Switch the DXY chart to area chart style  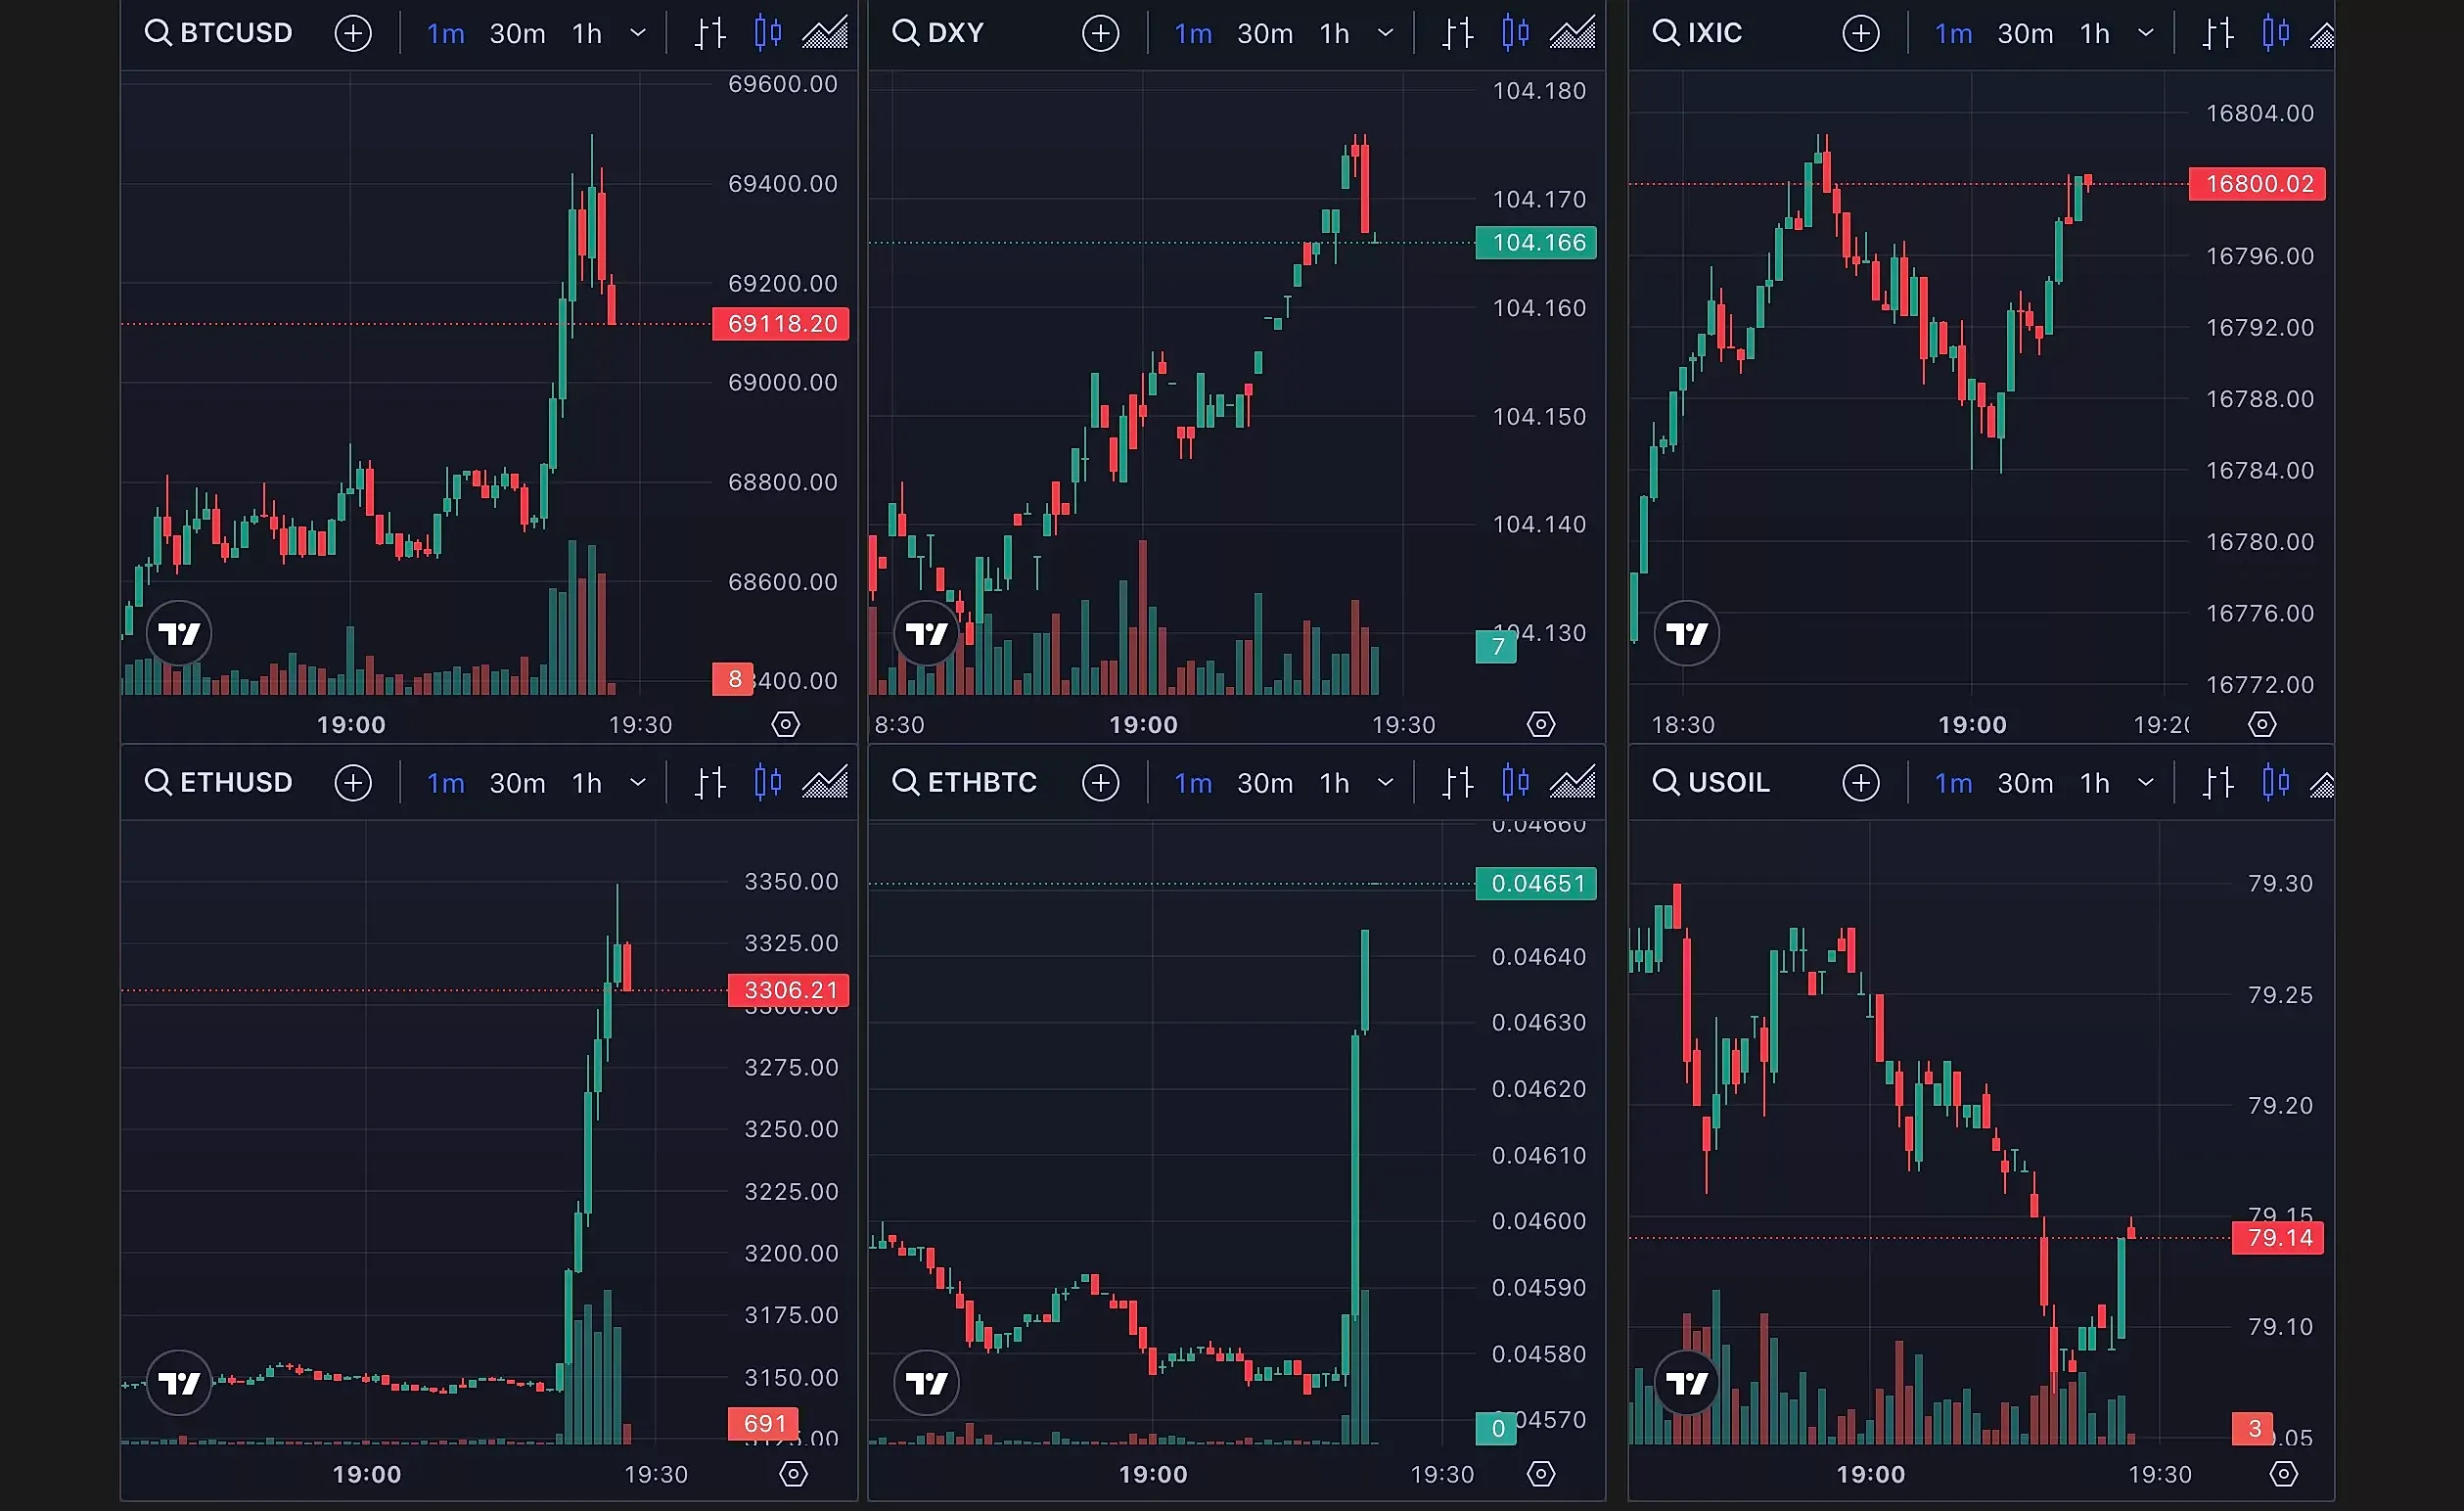click(1570, 32)
